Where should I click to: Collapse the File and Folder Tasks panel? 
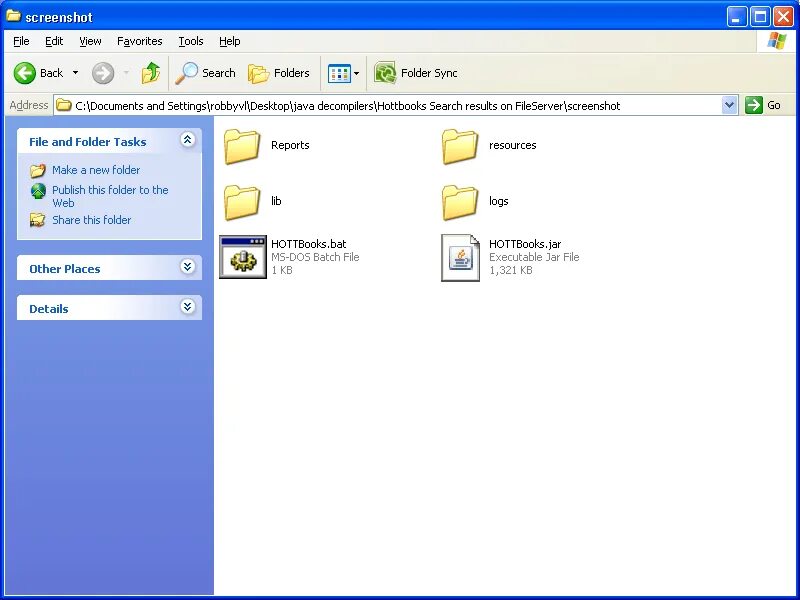187,140
